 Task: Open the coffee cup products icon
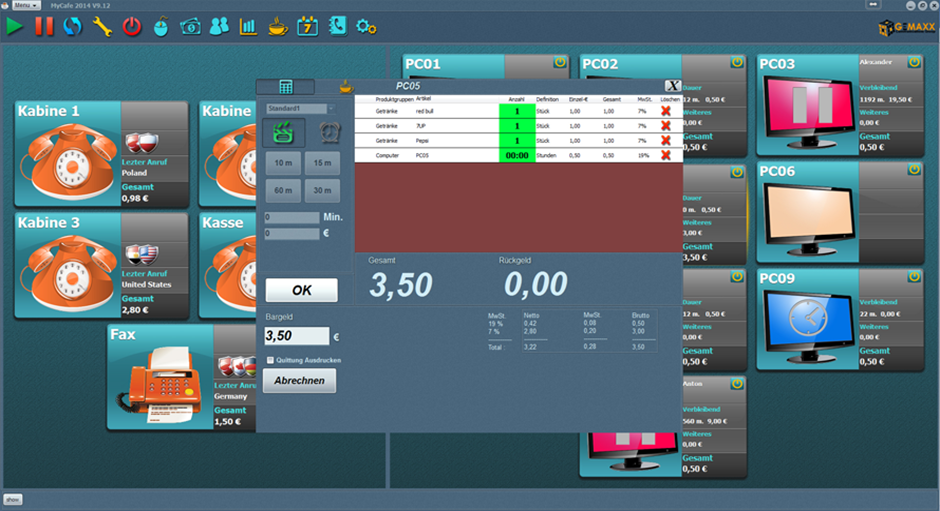click(x=278, y=27)
